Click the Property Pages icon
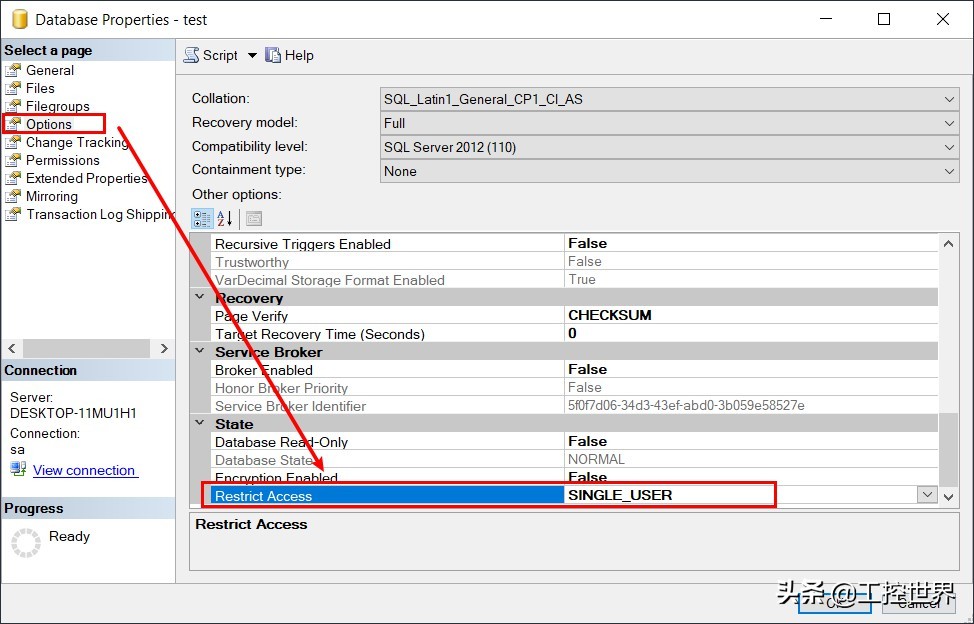Image resolution: width=974 pixels, height=624 pixels. pyautogui.click(x=254, y=218)
